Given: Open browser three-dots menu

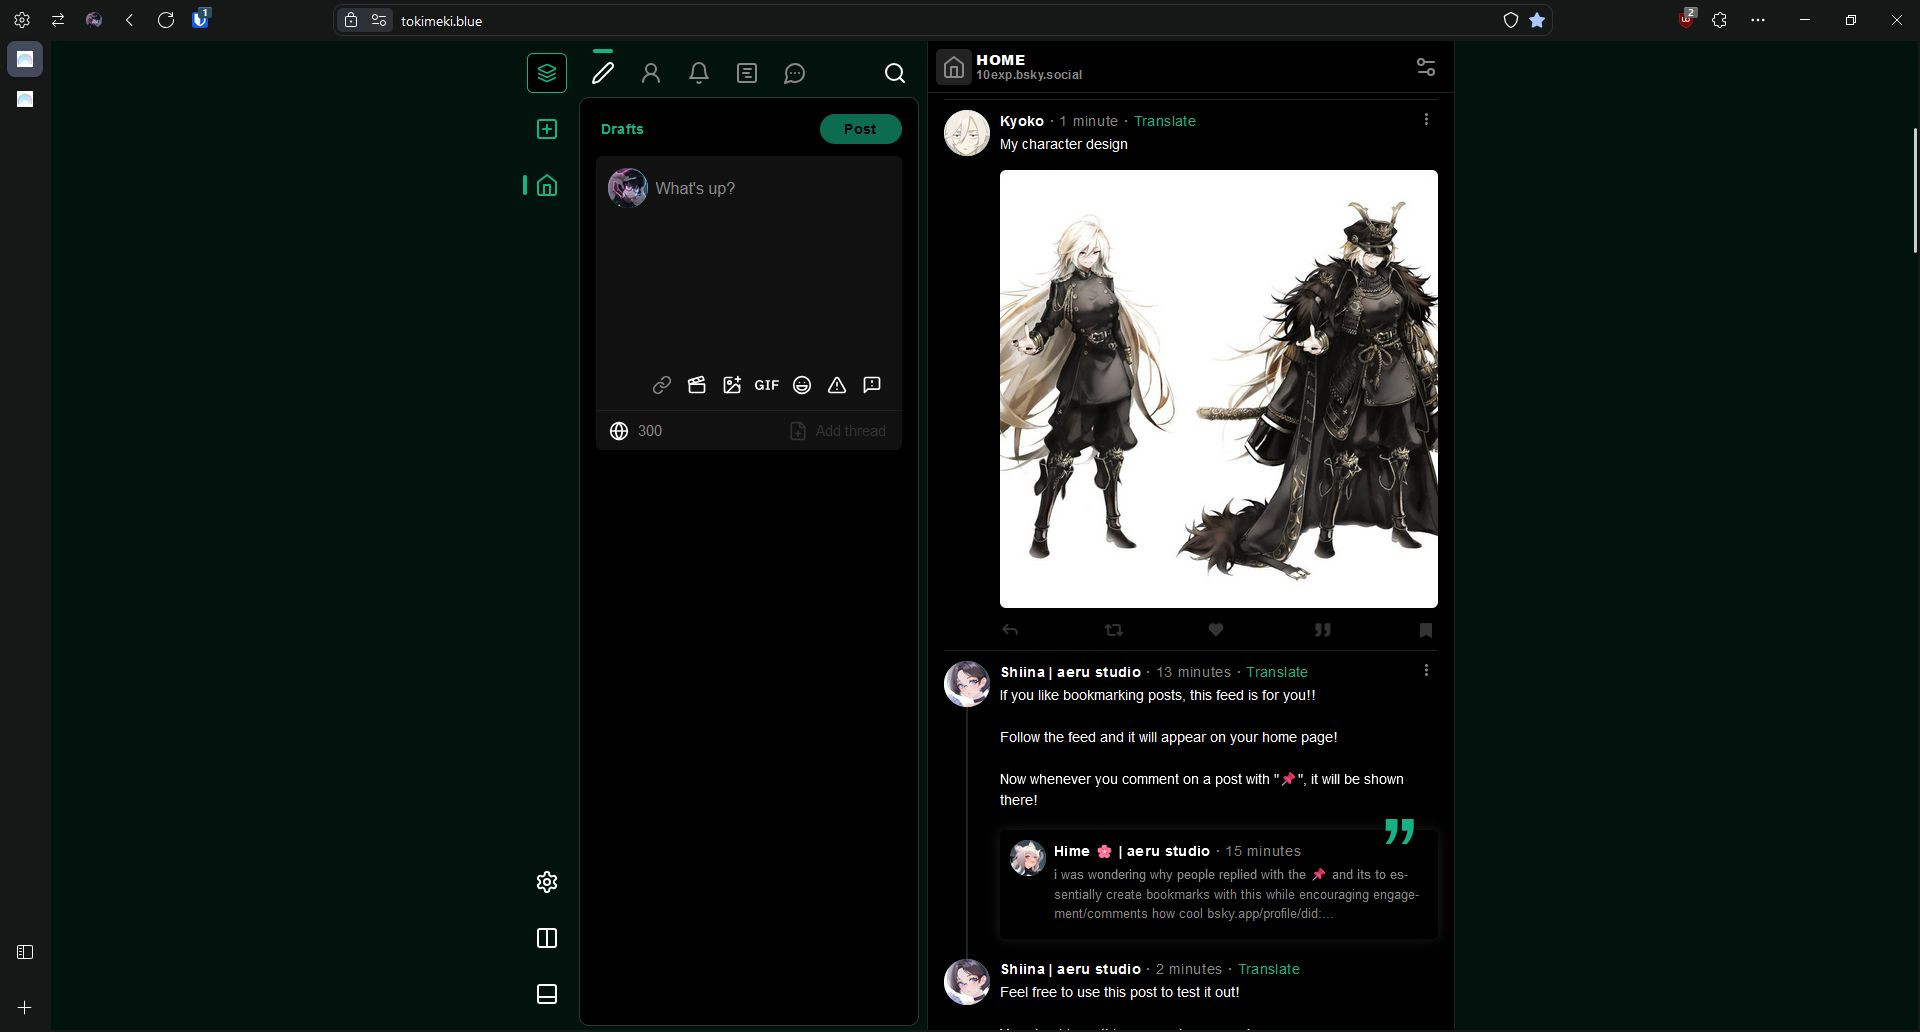Looking at the screenshot, I should pyautogui.click(x=1758, y=20).
